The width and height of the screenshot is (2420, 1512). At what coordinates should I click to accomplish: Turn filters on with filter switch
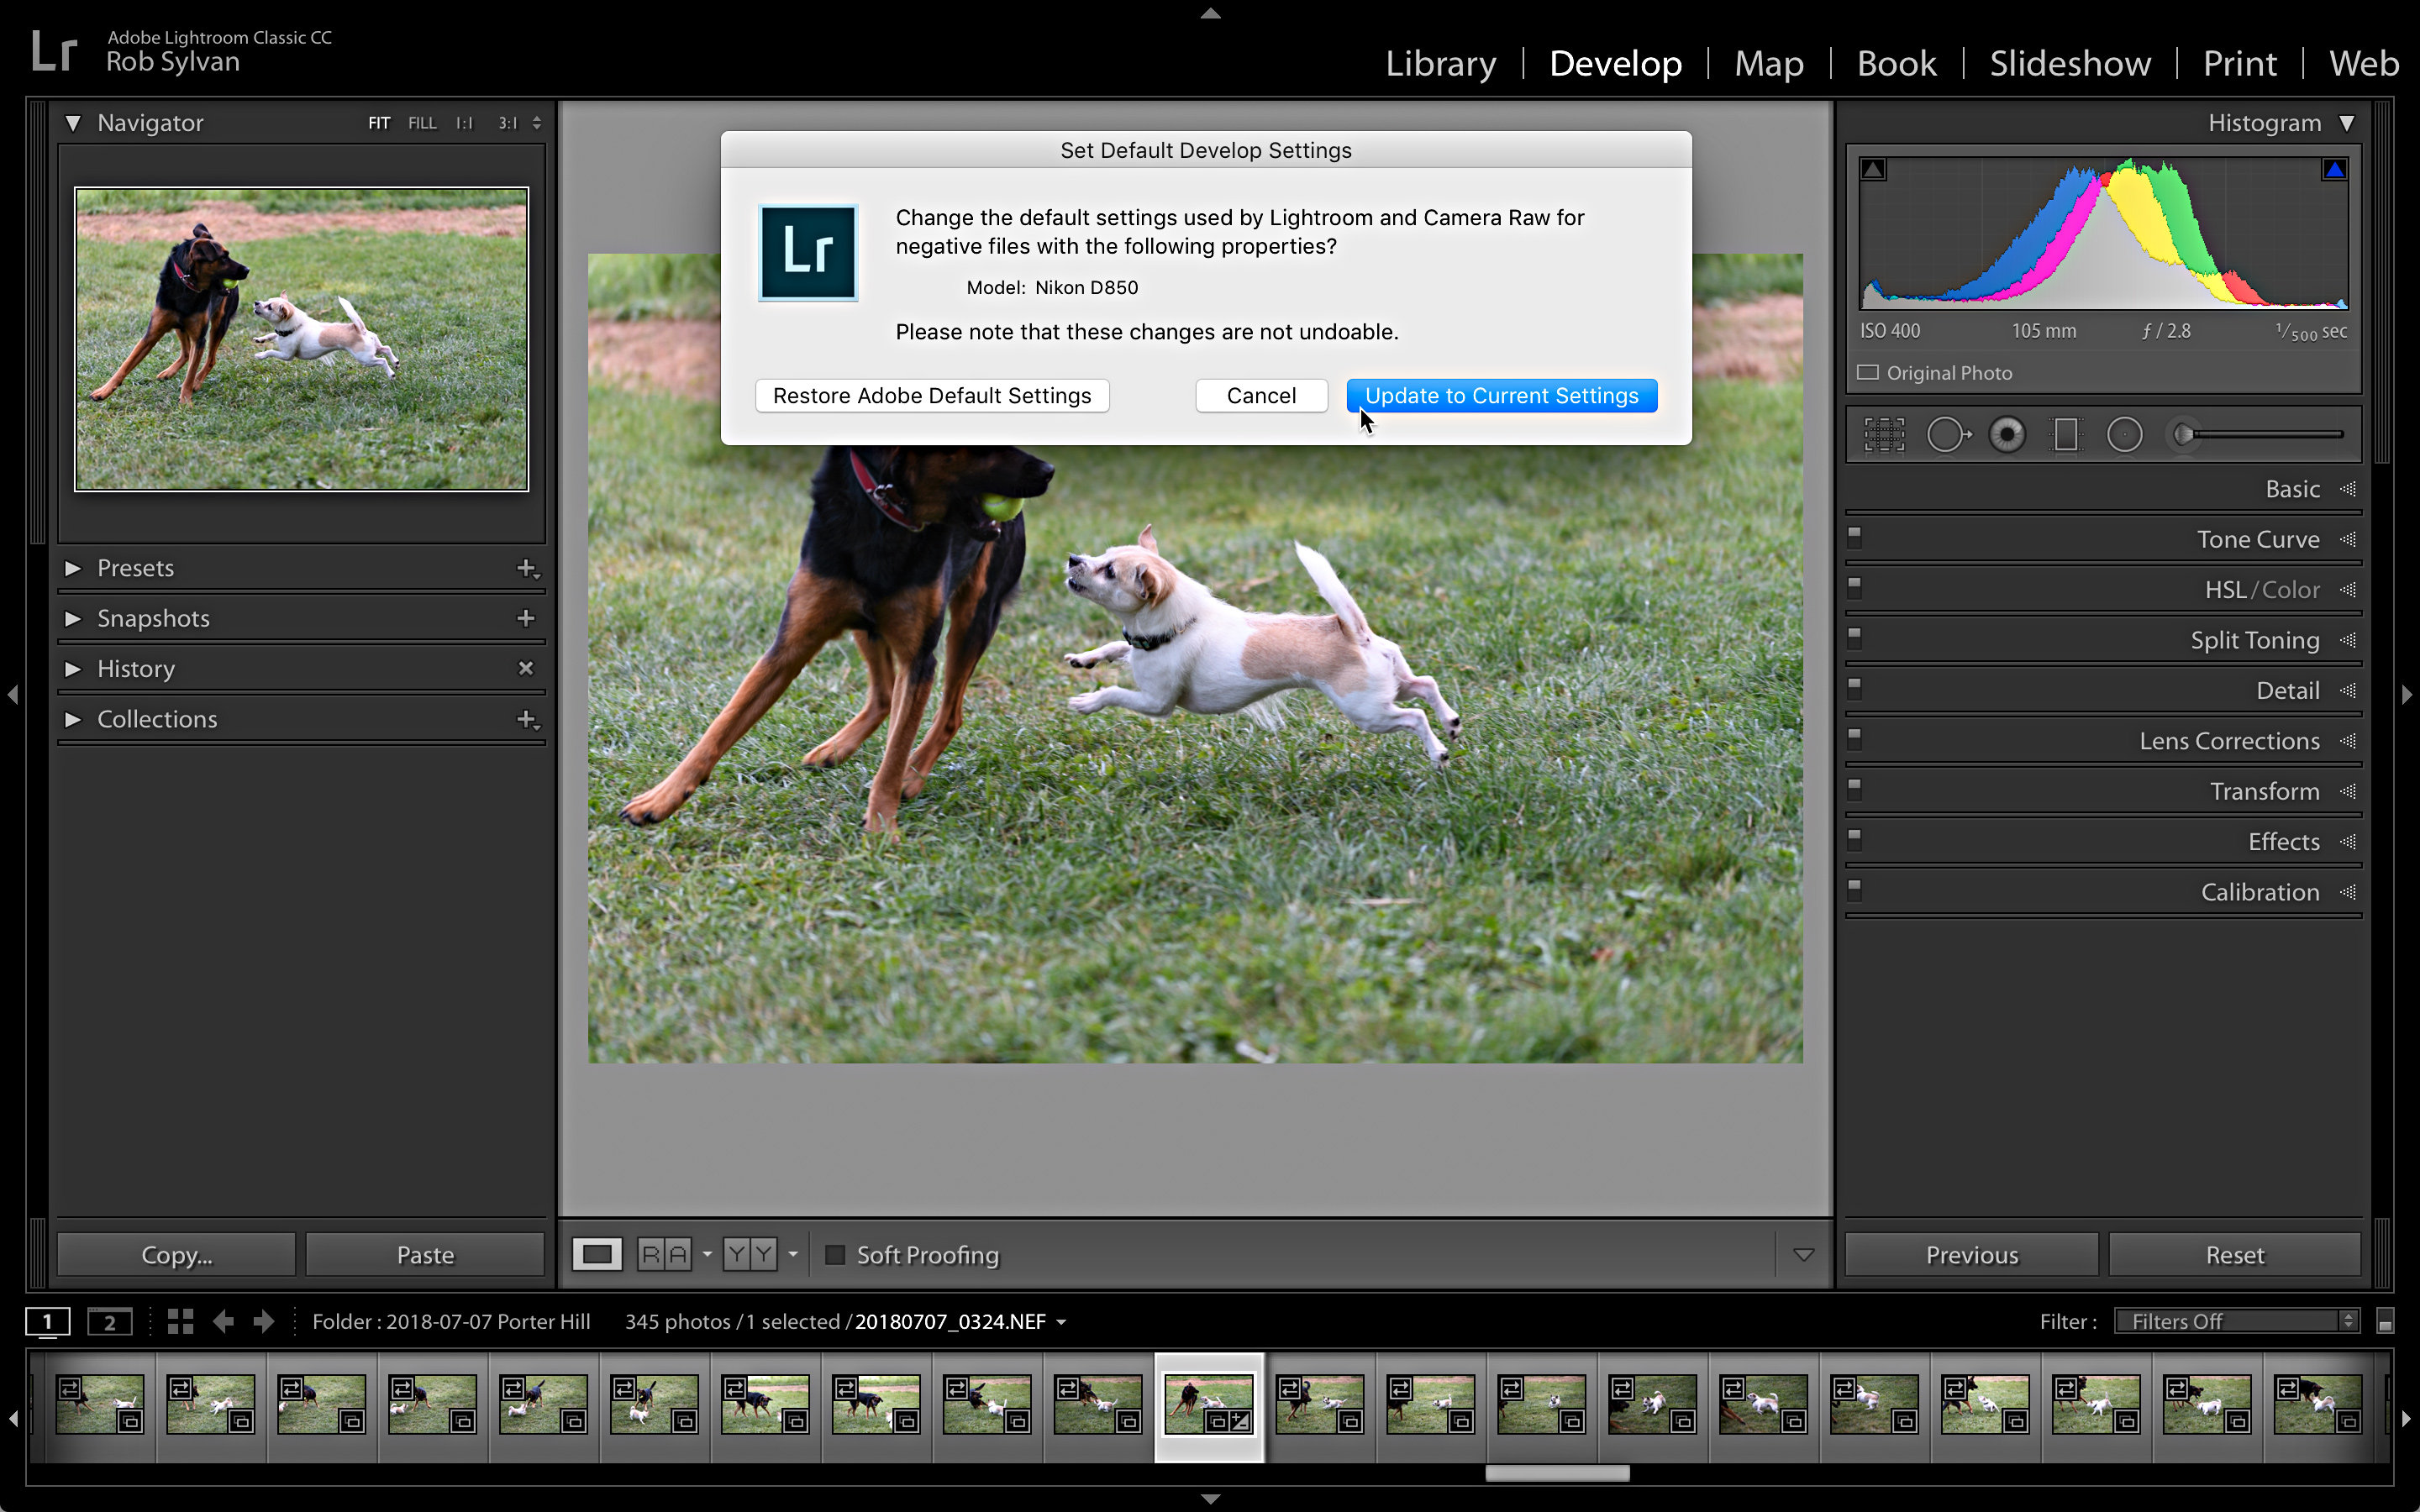[x=2385, y=1322]
